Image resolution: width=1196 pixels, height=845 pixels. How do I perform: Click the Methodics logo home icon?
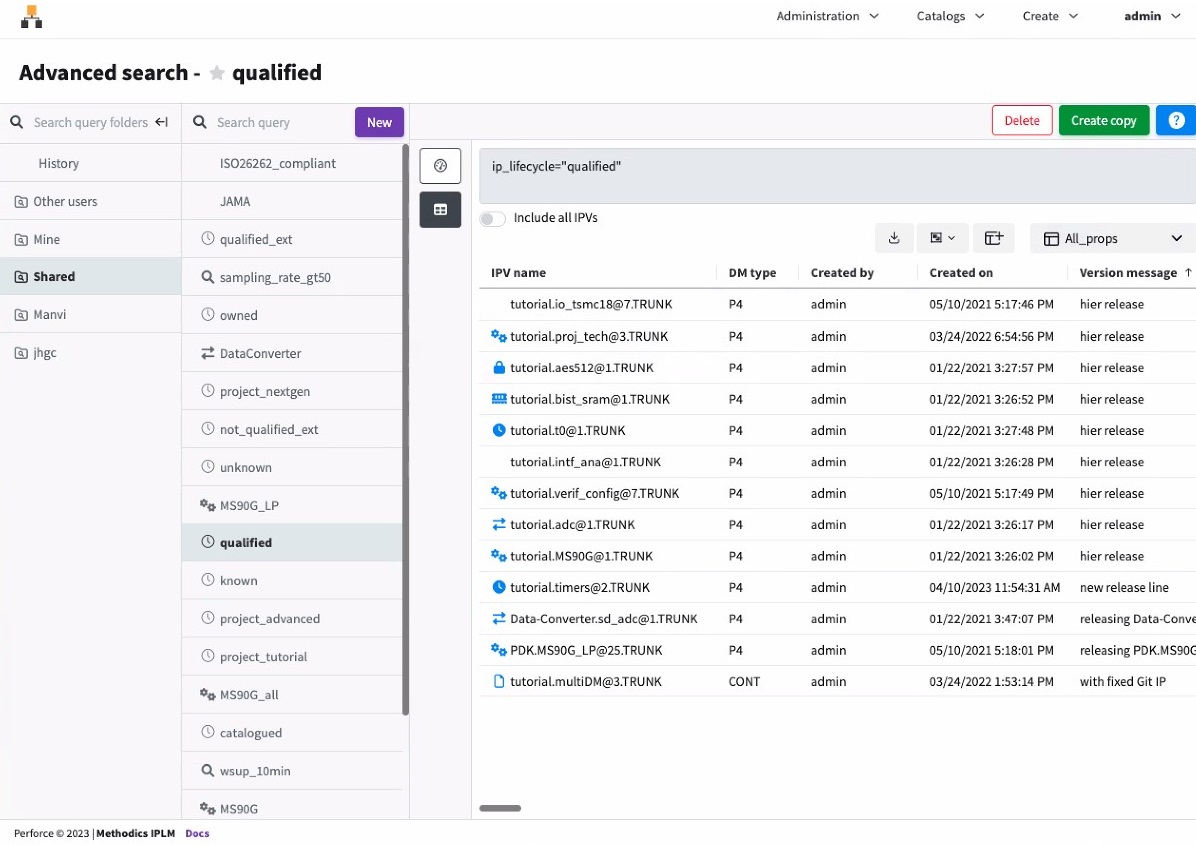32,17
